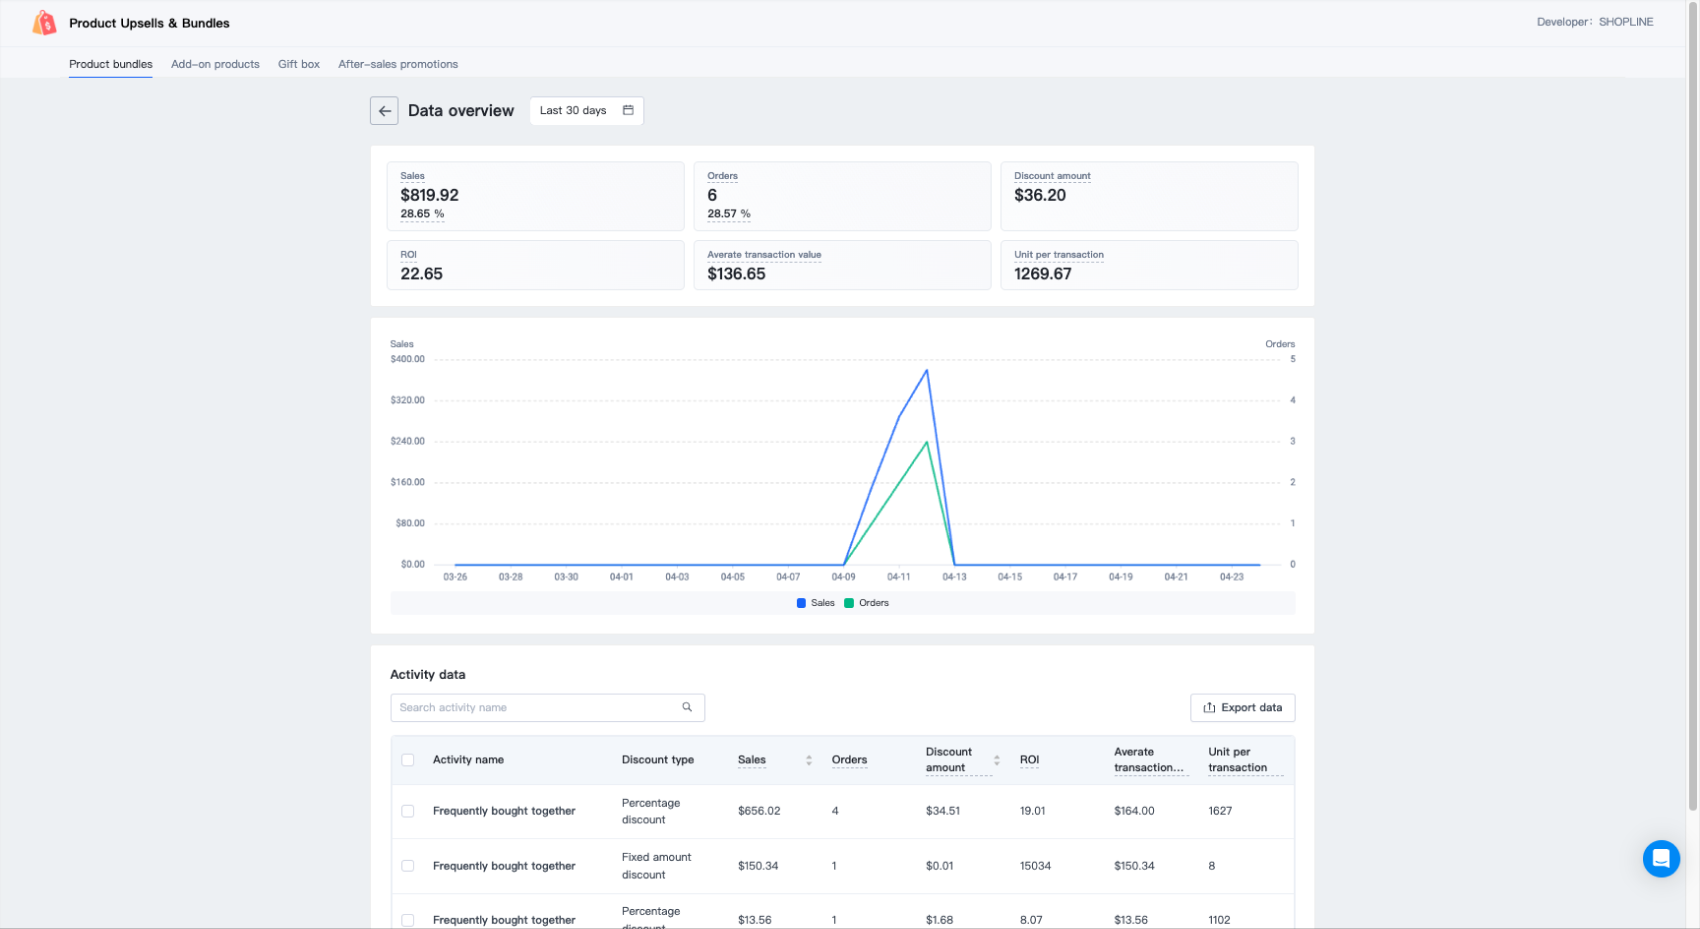Click the calendar icon in date picker
Viewport: 1700px width, 929px height.
click(628, 110)
